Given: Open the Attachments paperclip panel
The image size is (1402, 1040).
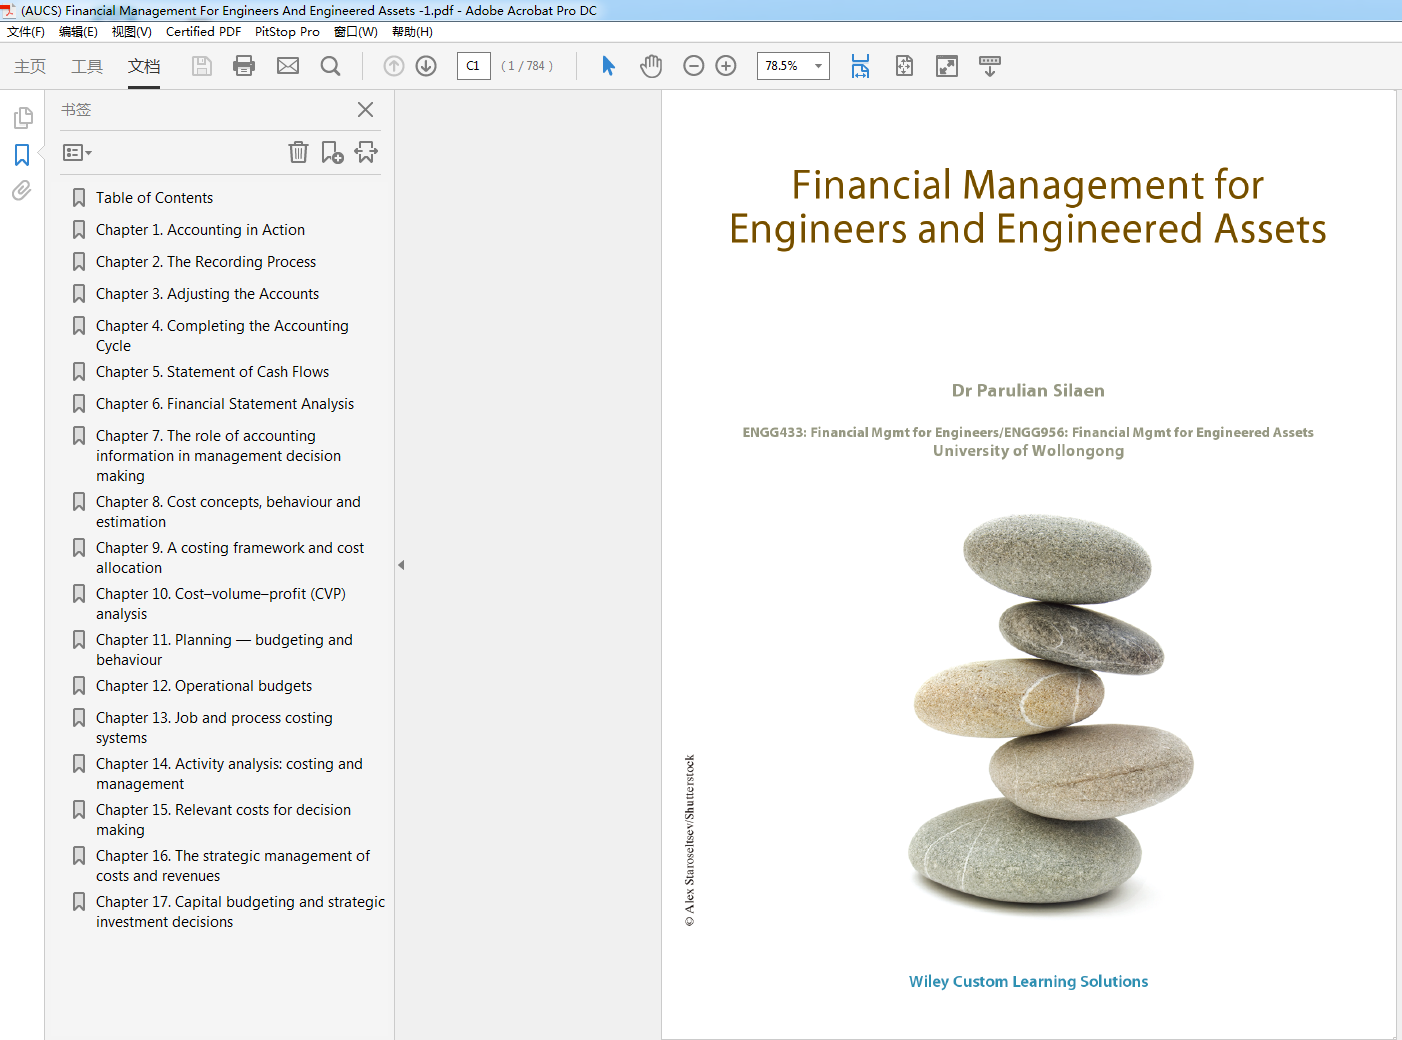Looking at the screenshot, I should [22, 190].
